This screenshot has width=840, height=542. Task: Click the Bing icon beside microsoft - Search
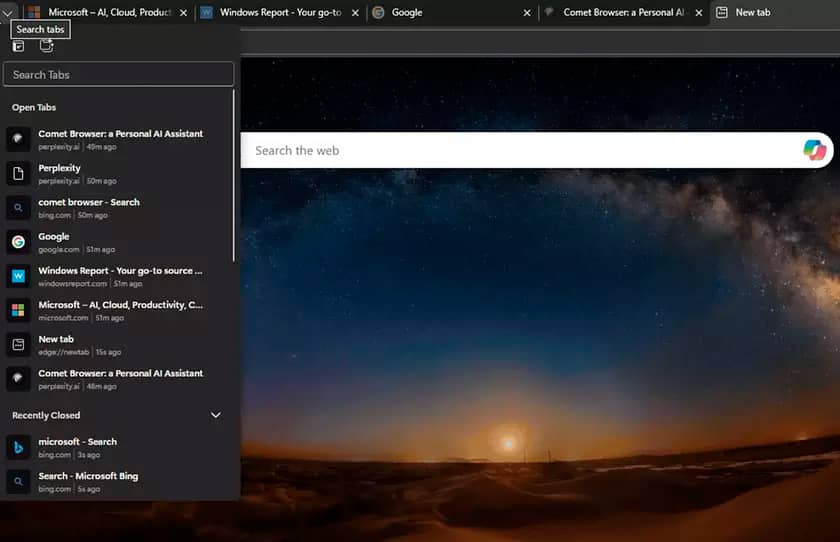point(18,447)
